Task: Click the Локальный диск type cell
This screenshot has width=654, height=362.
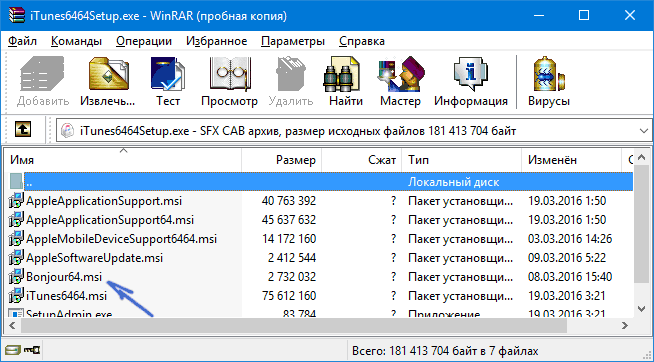Action: coord(453,182)
